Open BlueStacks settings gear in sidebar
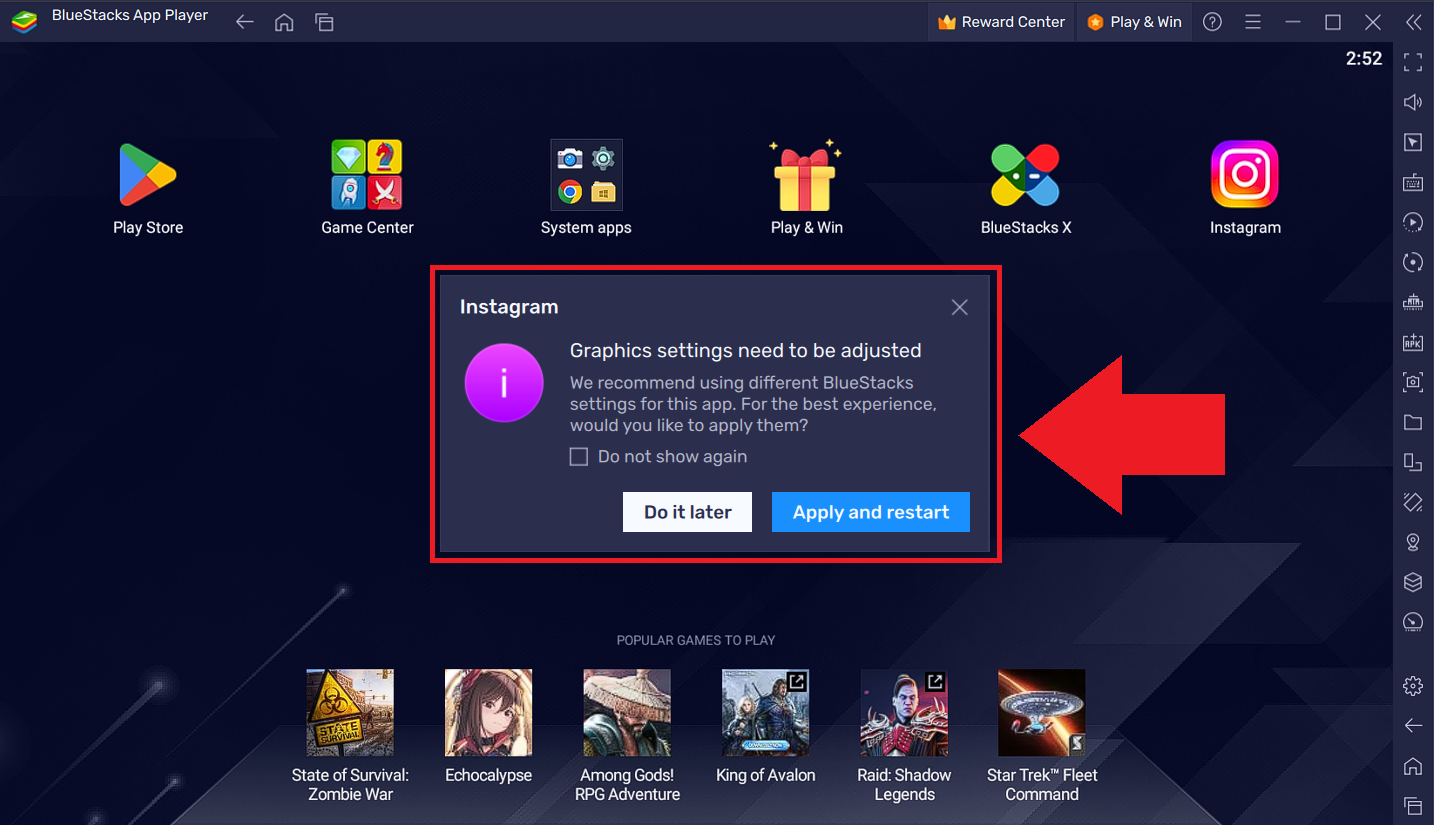 (1413, 686)
